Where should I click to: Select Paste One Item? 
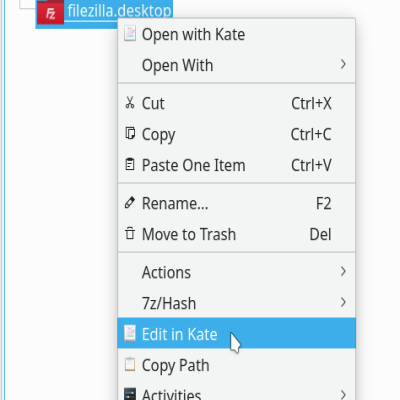(x=237, y=165)
